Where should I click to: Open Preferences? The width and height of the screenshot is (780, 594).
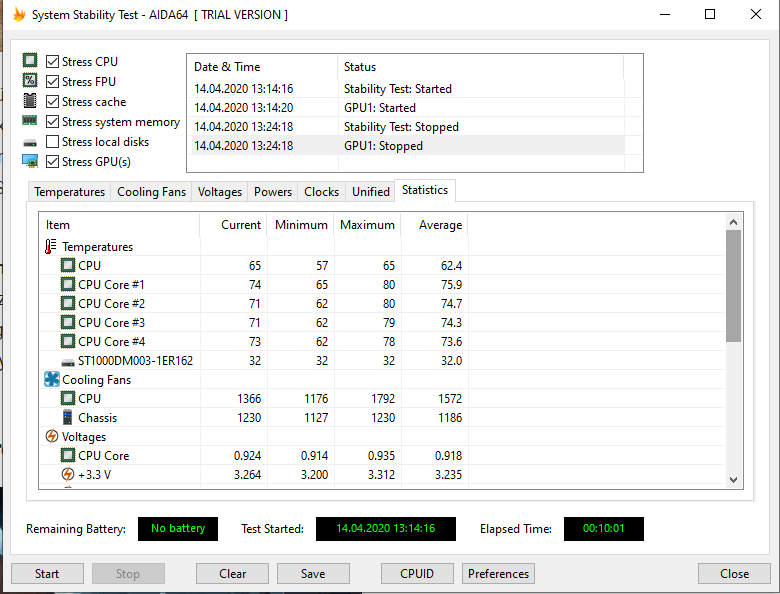coord(498,574)
